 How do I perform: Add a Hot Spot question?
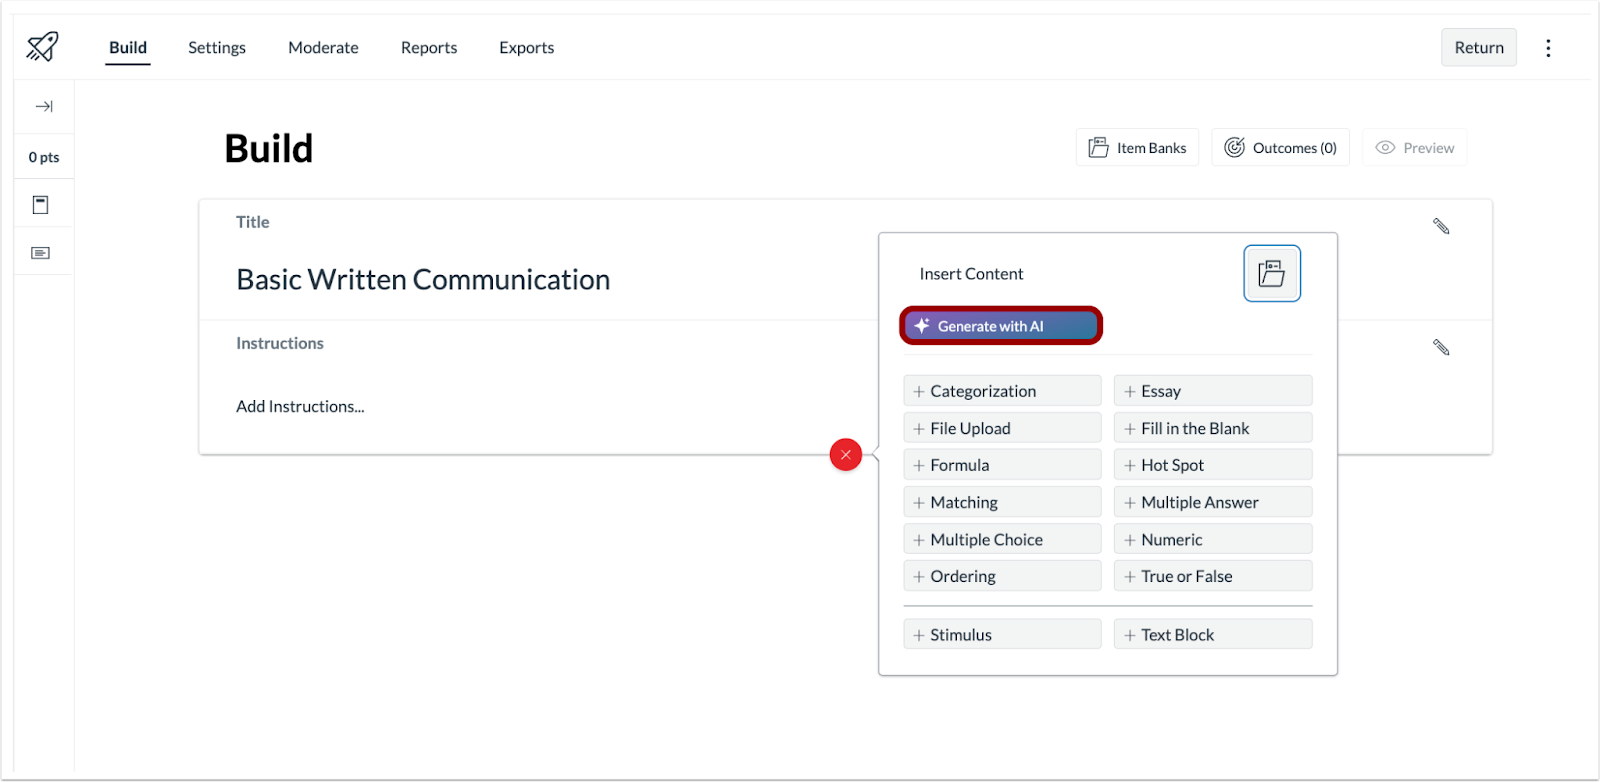pos(1213,465)
